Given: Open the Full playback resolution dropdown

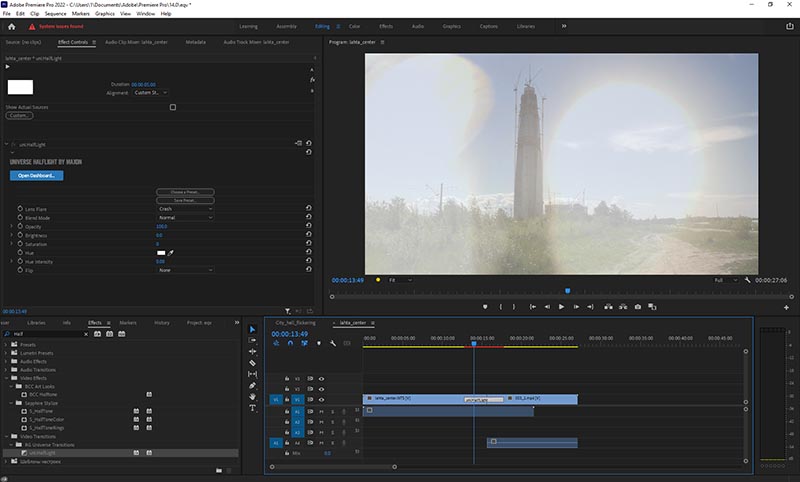Looking at the screenshot, I should pyautogui.click(x=725, y=280).
